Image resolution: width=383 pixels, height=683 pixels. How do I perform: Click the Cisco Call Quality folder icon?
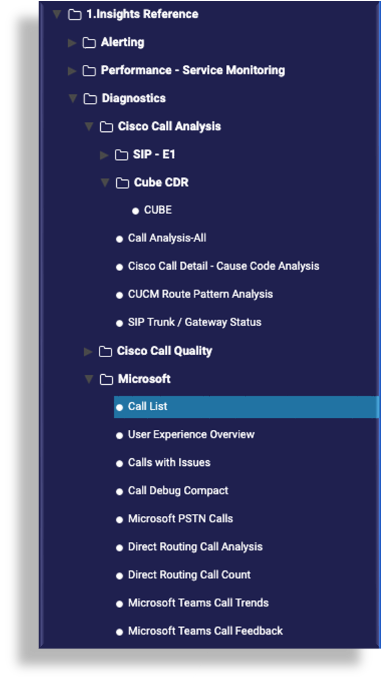point(105,352)
